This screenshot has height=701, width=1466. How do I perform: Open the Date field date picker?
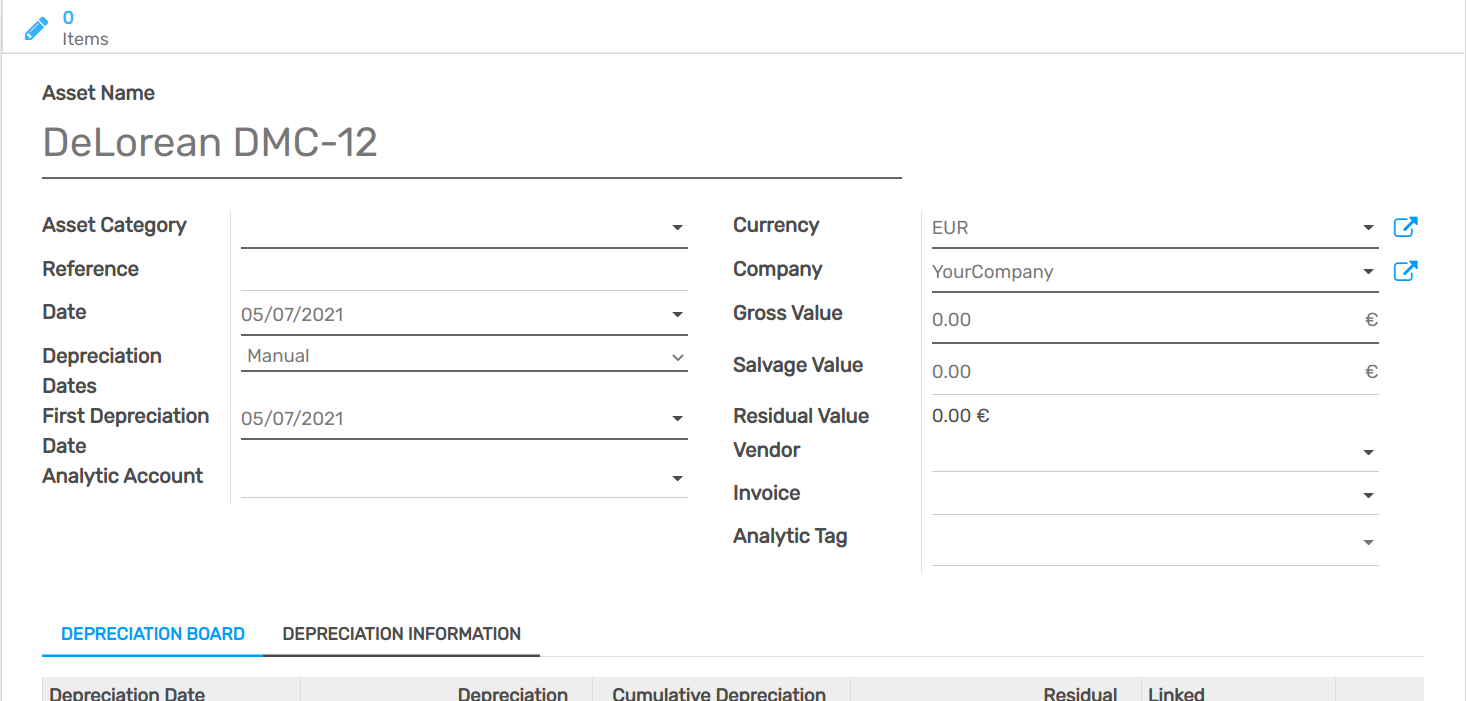pyautogui.click(x=678, y=314)
